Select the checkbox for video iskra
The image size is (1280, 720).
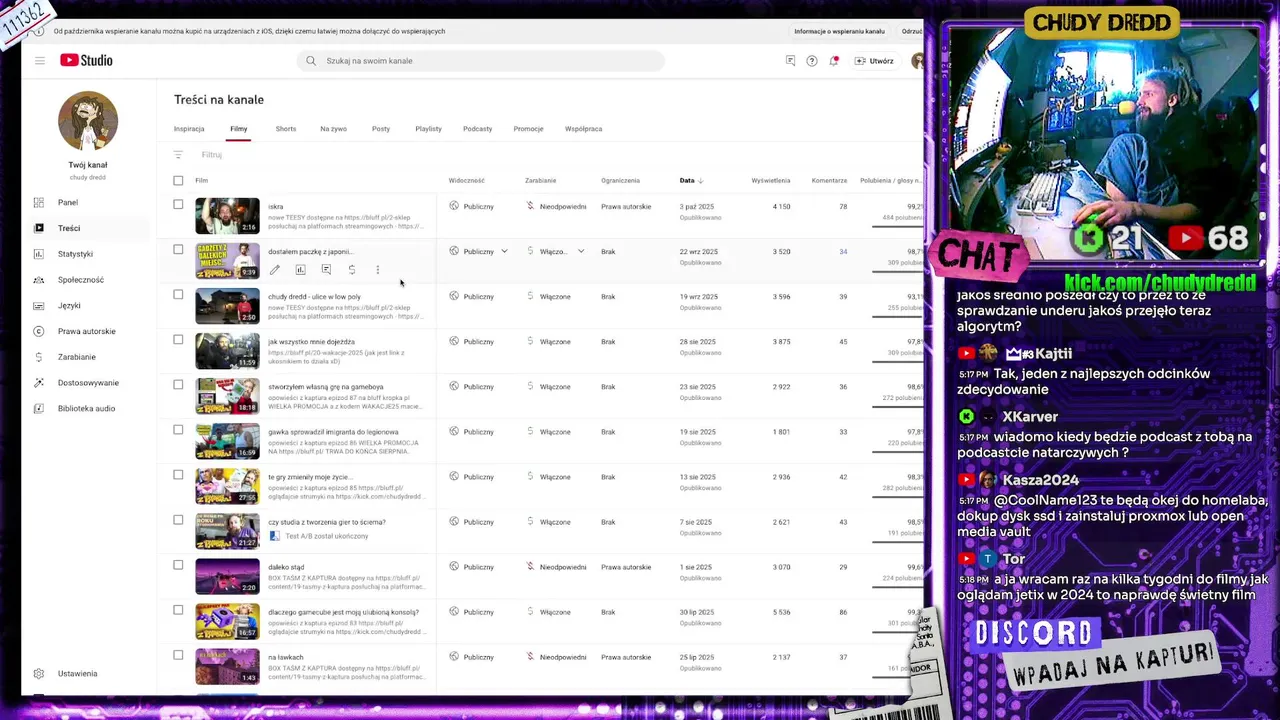tap(178, 204)
